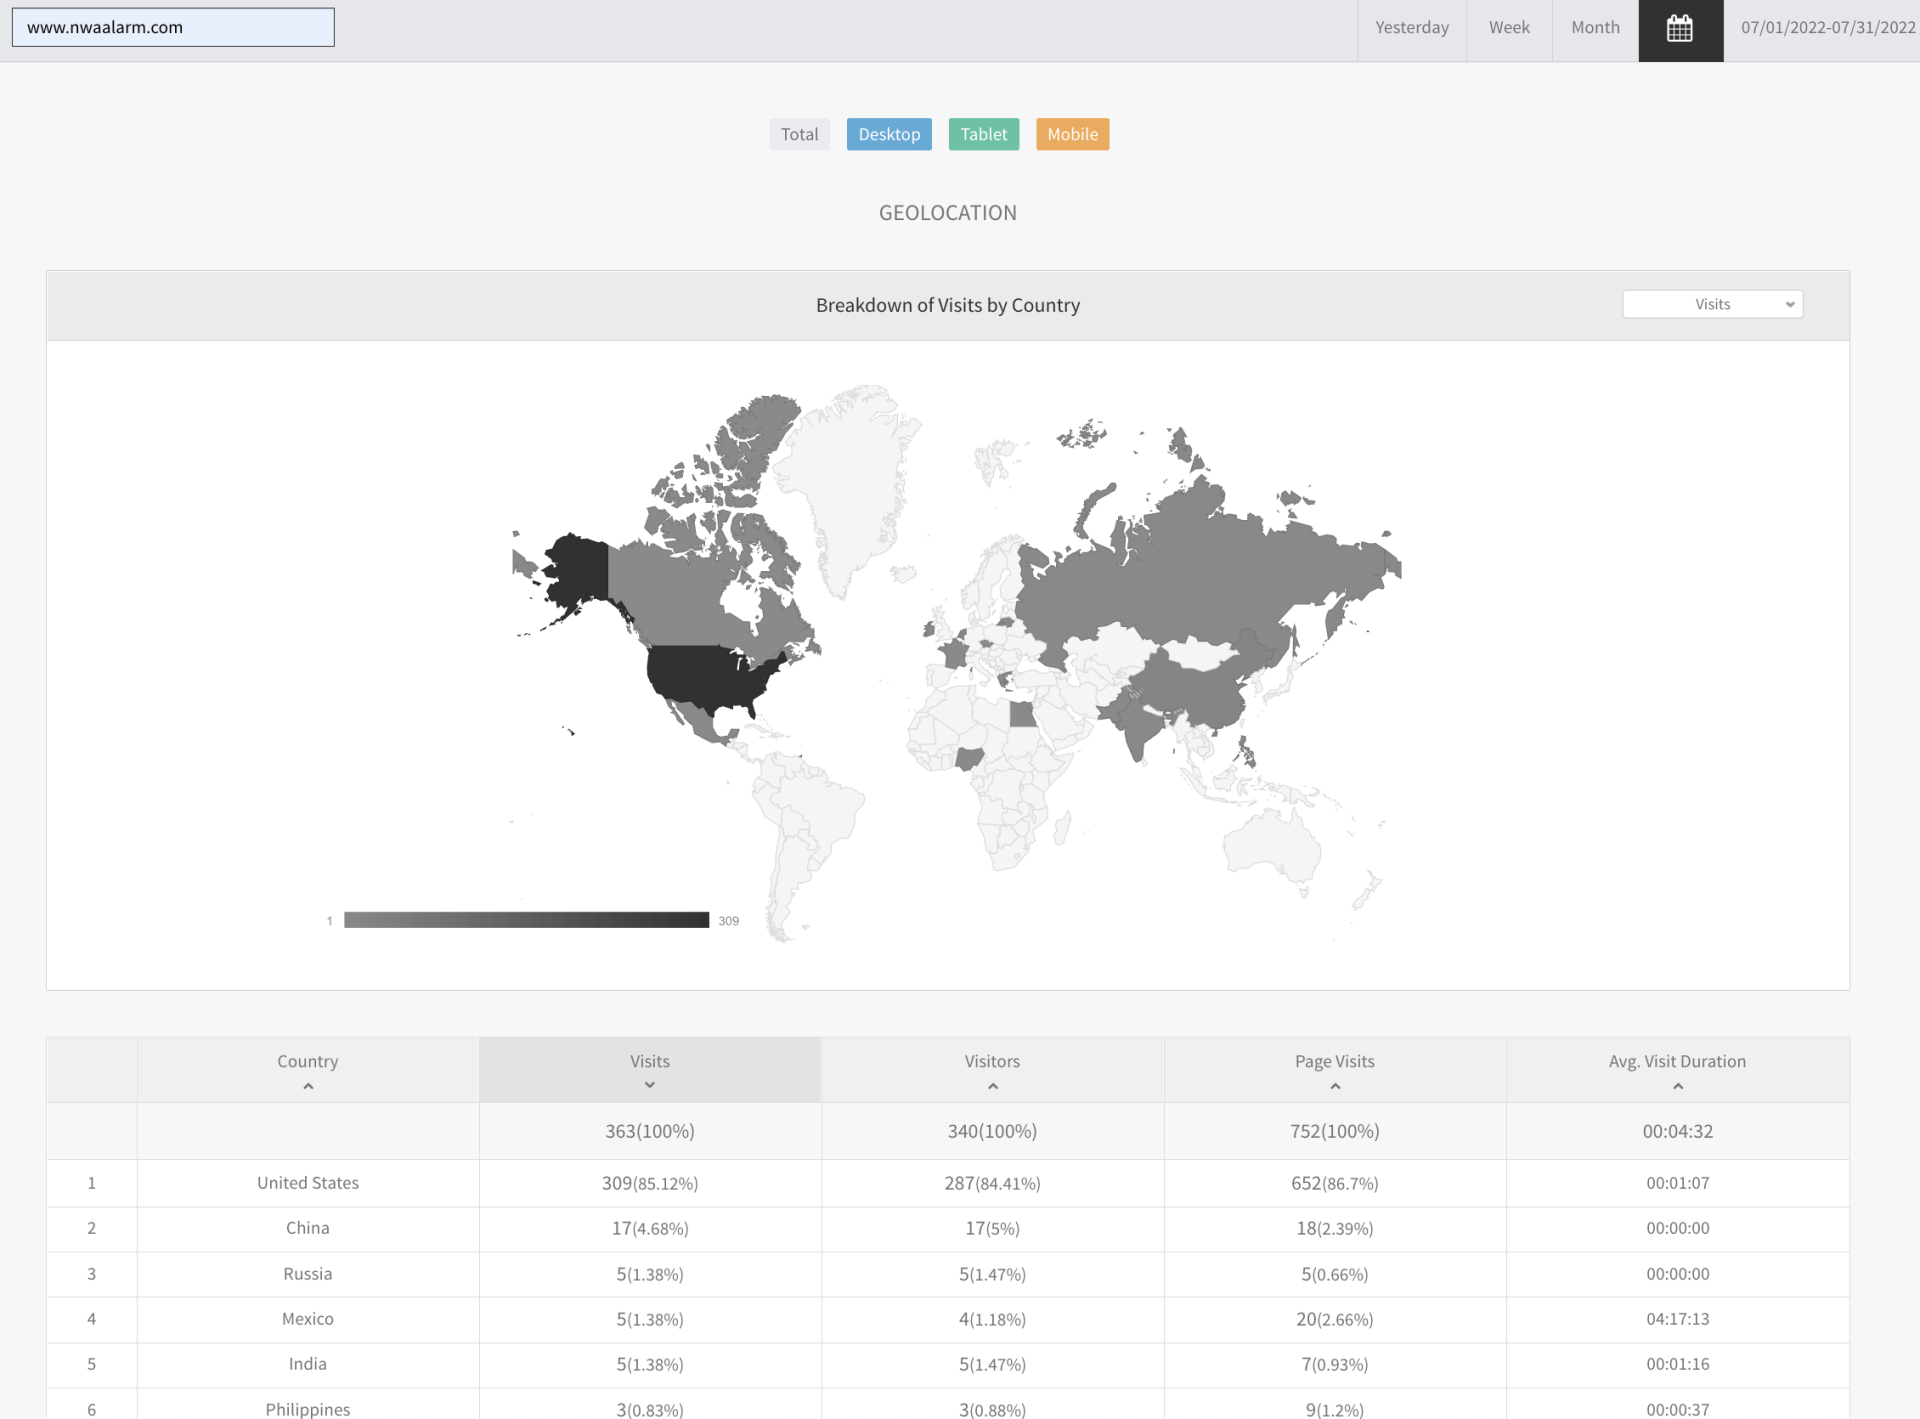Image resolution: width=1920 pixels, height=1419 pixels.
Task: Click sort arrow under Page Visits column
Action: (1334, 1086)
